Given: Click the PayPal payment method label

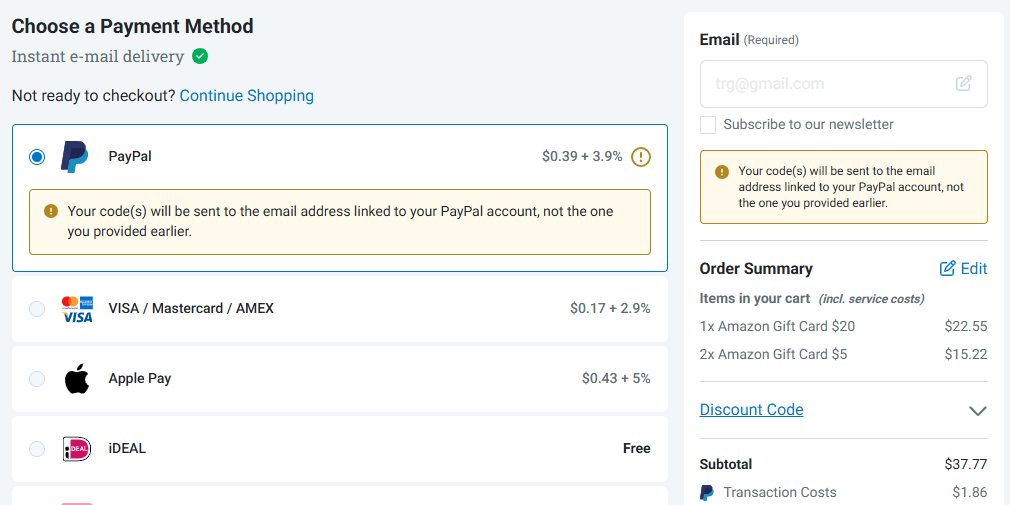Looking at the screenshot, I should point(130,157).
